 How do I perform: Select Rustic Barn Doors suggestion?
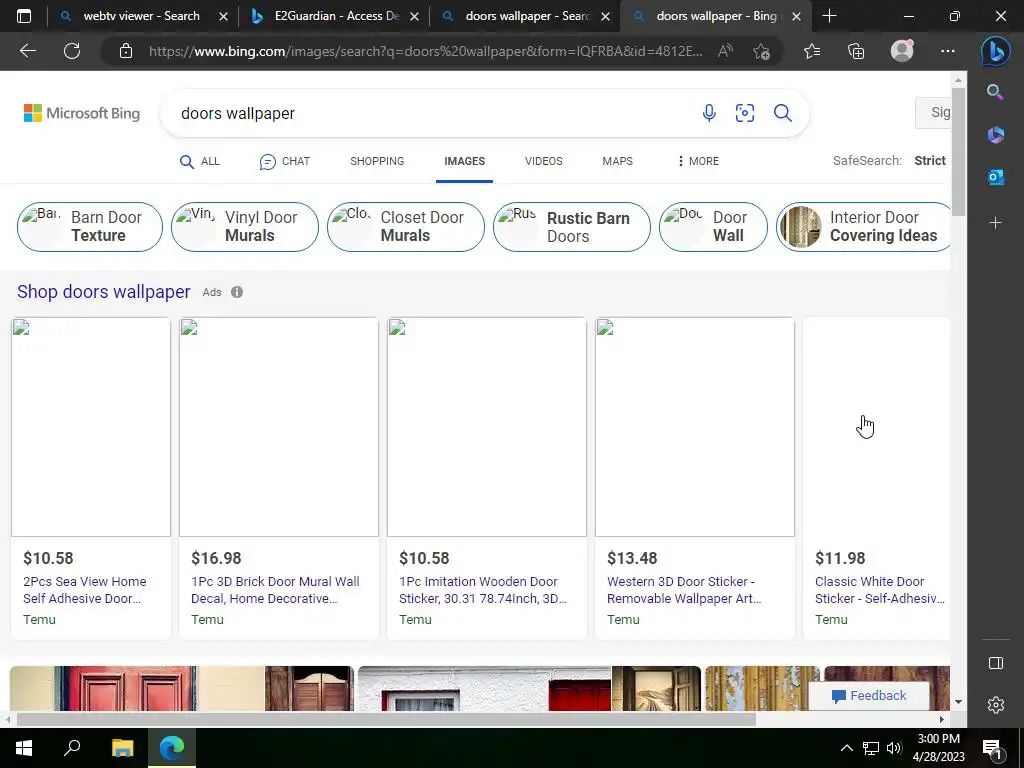click(x=571, y=227)
